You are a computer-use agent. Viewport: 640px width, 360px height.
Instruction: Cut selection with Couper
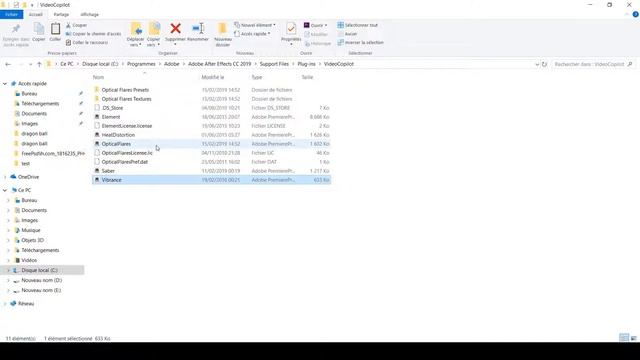pos(76,25)
